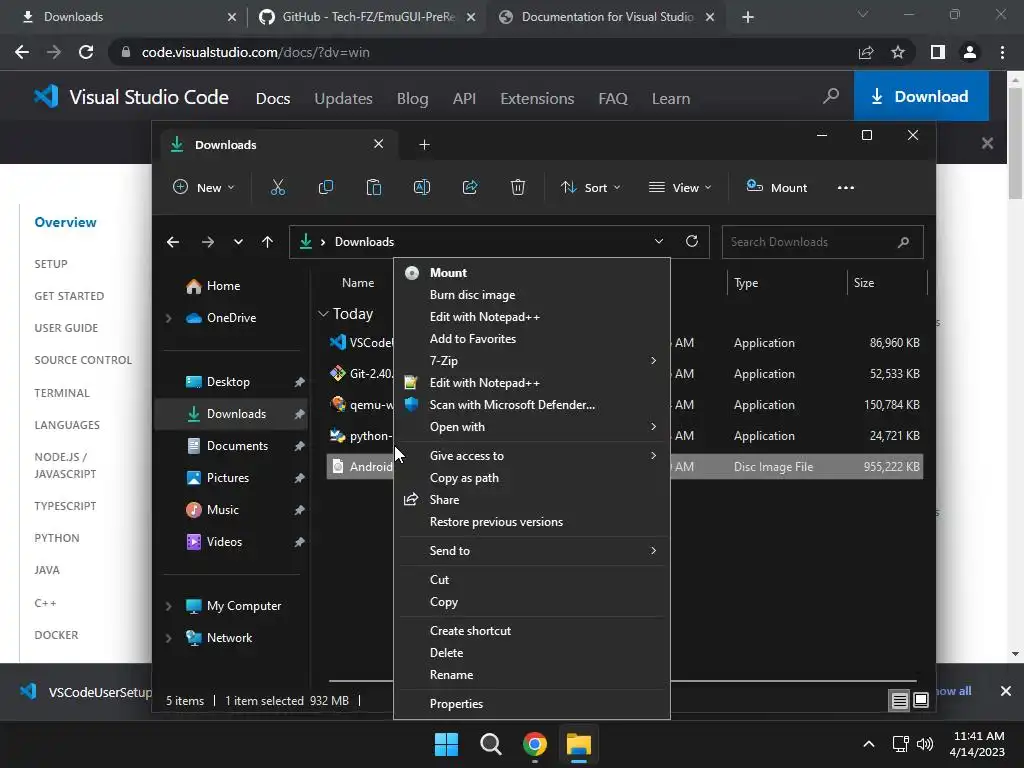Bookmark this page with the star icon
1024x768 pixels.
pos(898,52)
